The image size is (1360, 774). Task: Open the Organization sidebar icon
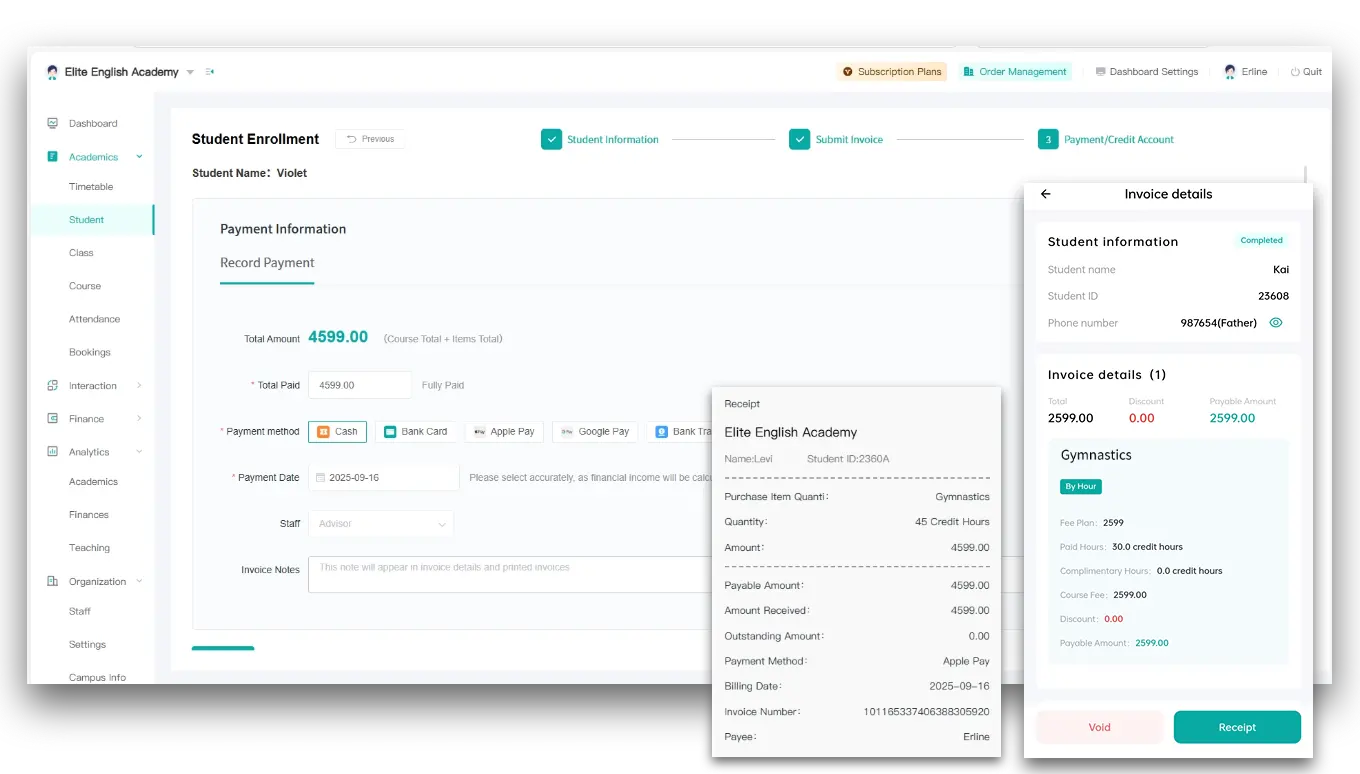tap(54, 581)
